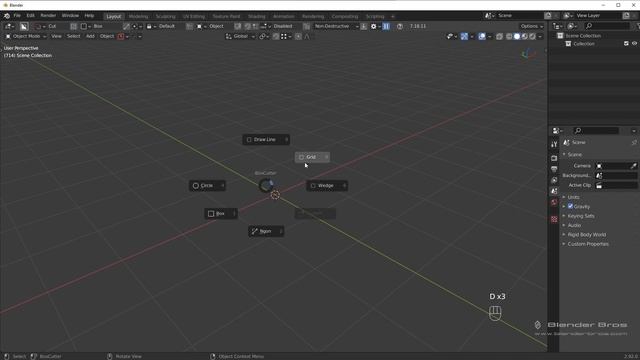Open the pivot point dropdown icon
Image resolution: width=640 pixels, height=360 pixels.
[x=263, y=36]
